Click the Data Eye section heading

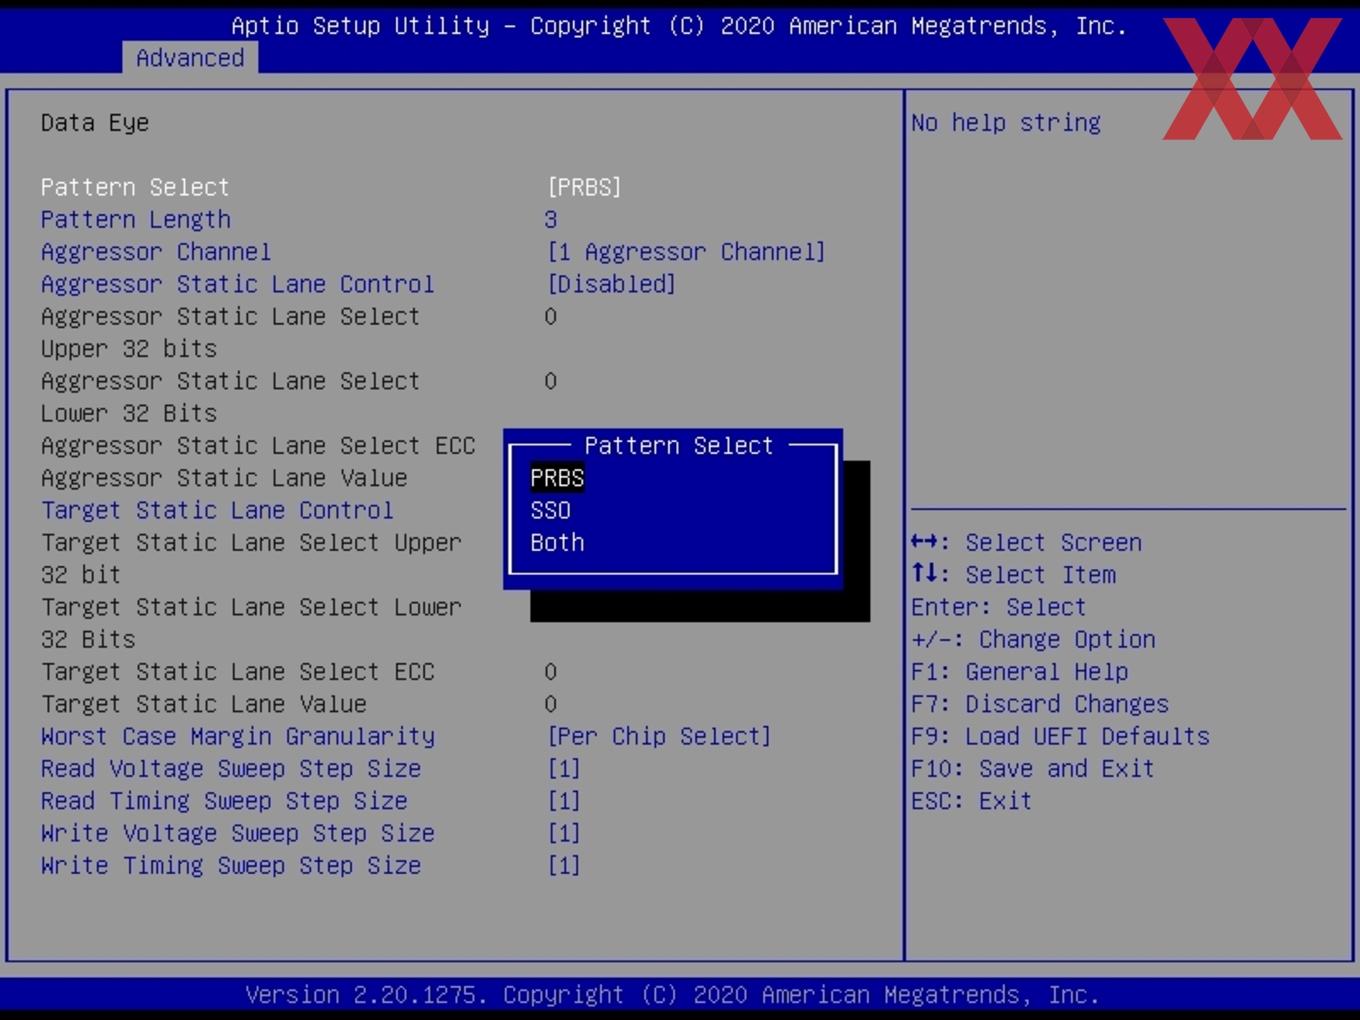[x=95, y=123]
